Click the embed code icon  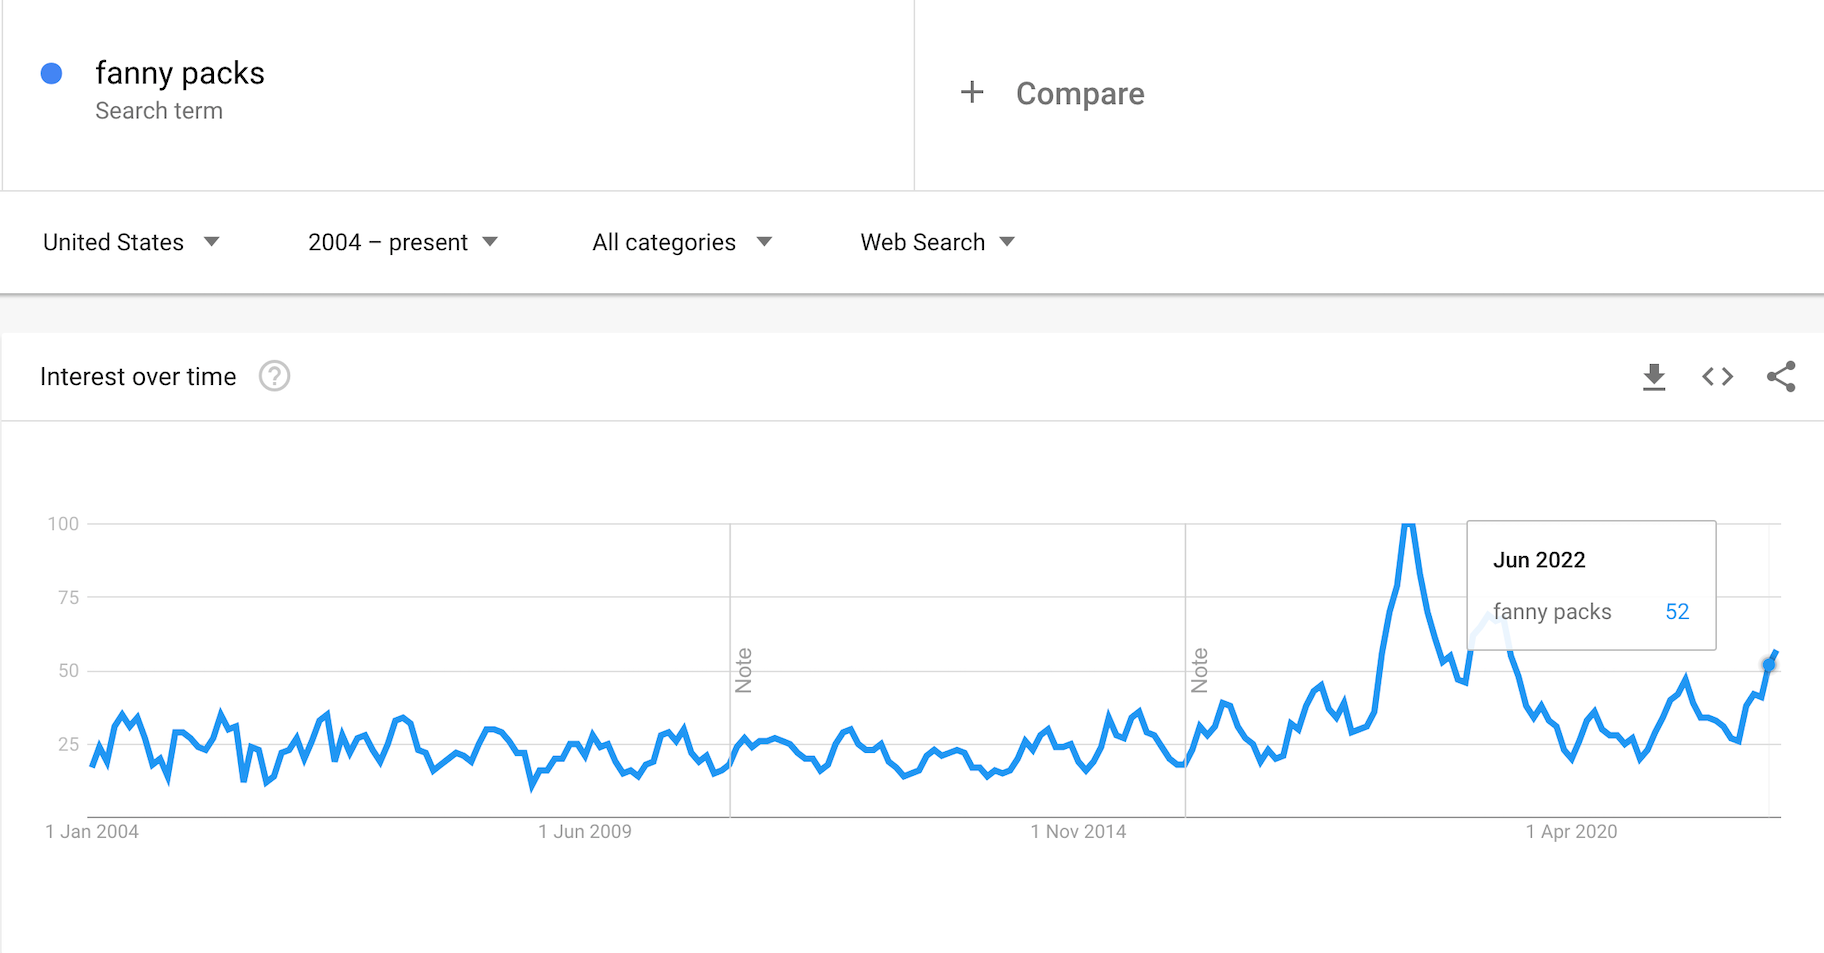point(1717,377)
